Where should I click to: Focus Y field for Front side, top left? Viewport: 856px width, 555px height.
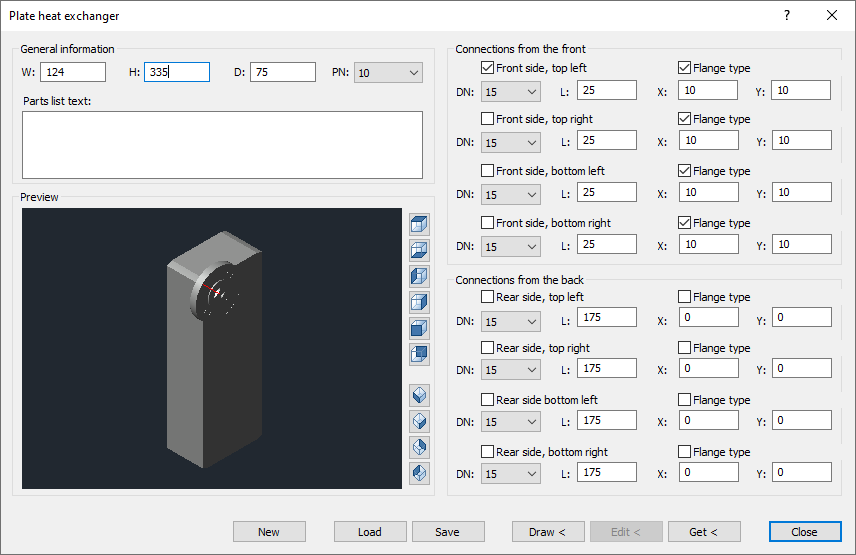tap(801, 90)
